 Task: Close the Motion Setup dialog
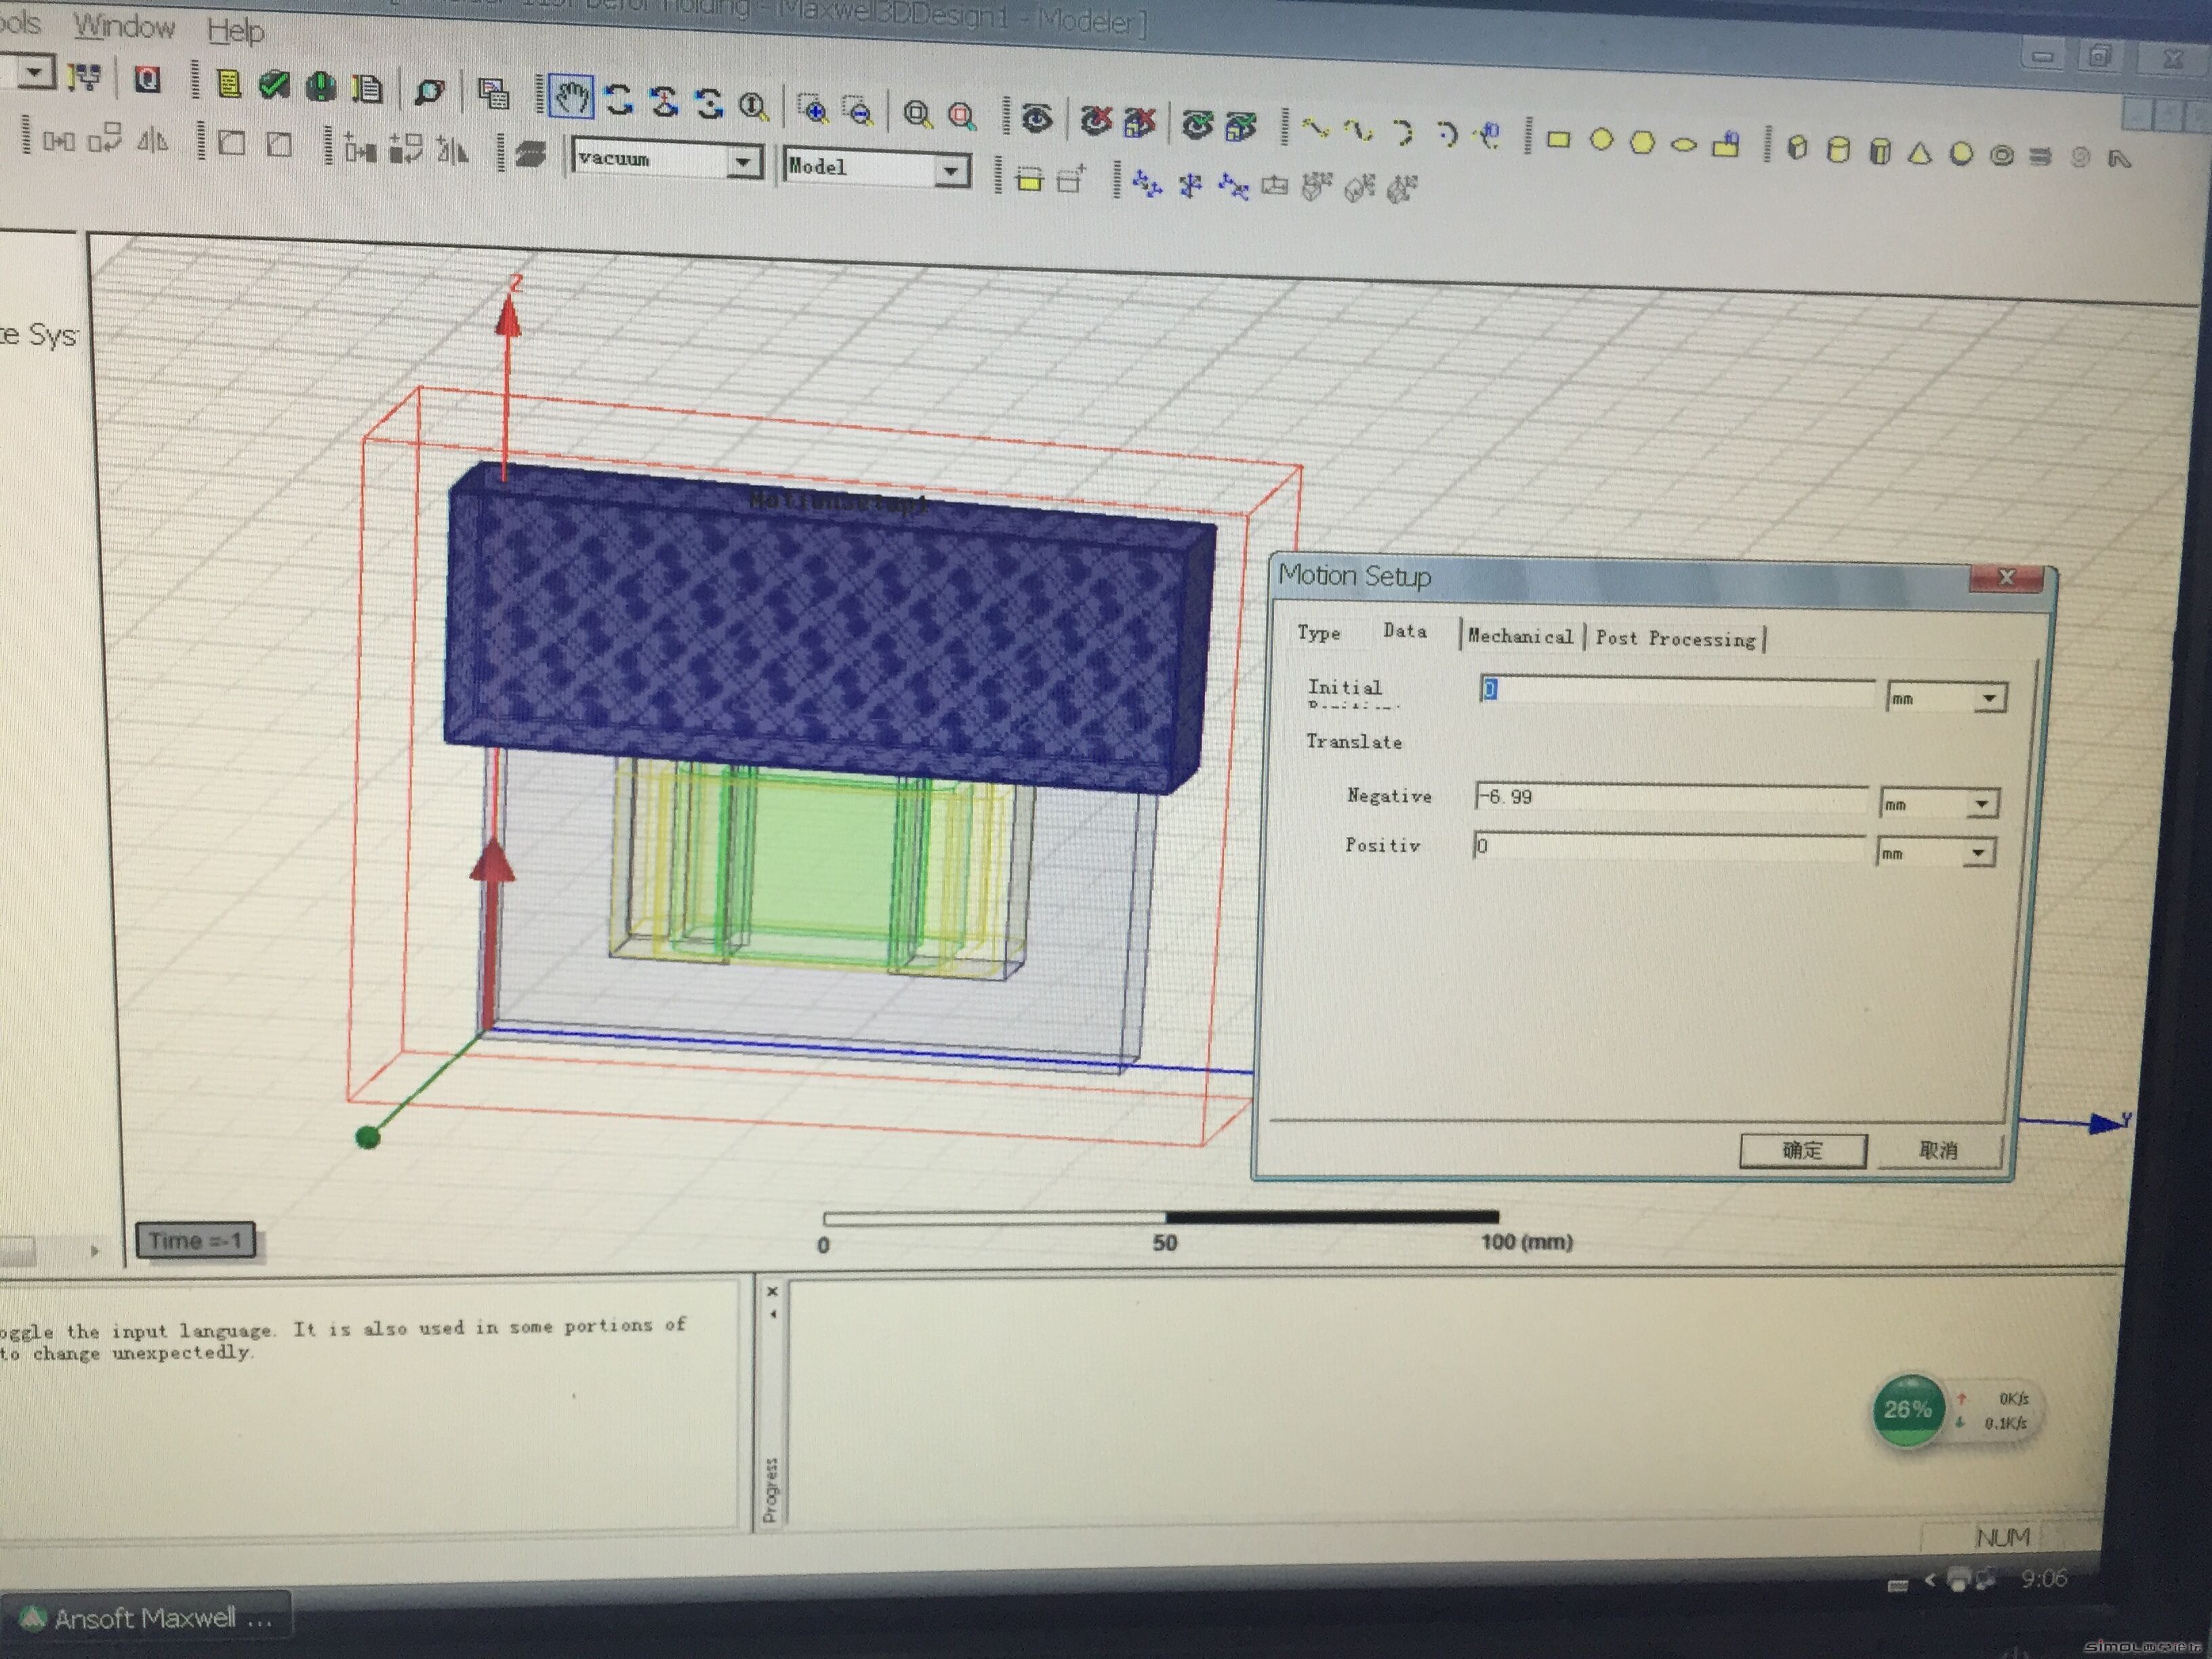(2005, 578)
